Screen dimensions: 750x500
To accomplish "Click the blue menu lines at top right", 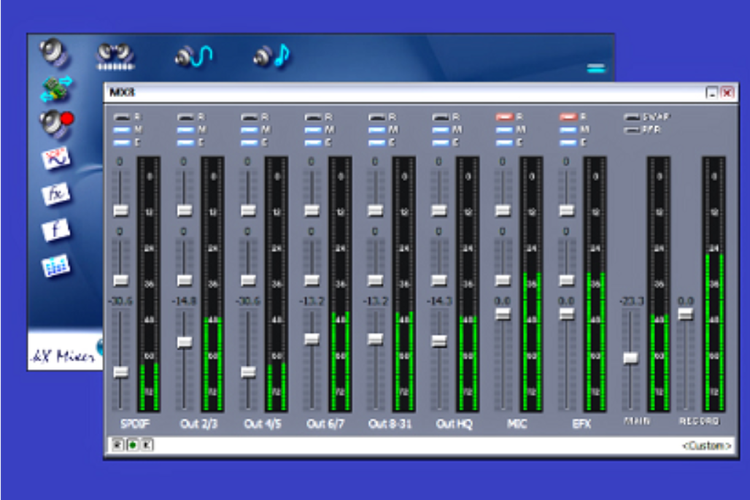I will (x=596, y=68).
